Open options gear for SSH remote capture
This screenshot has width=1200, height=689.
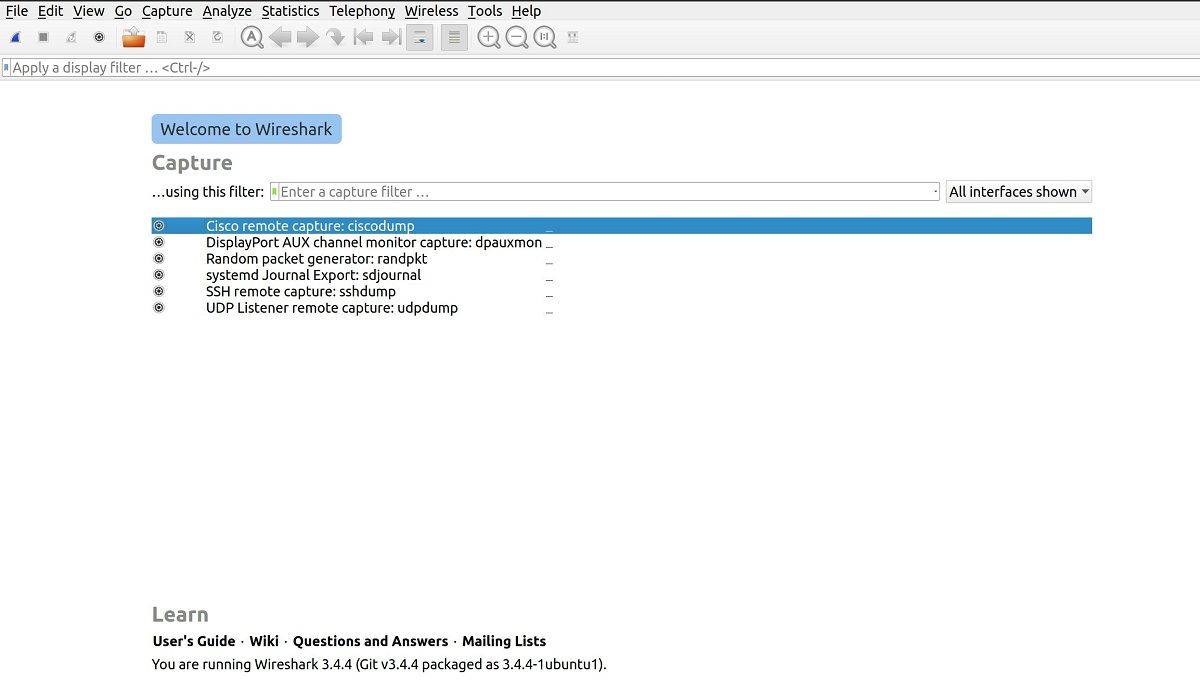(158, 291)
